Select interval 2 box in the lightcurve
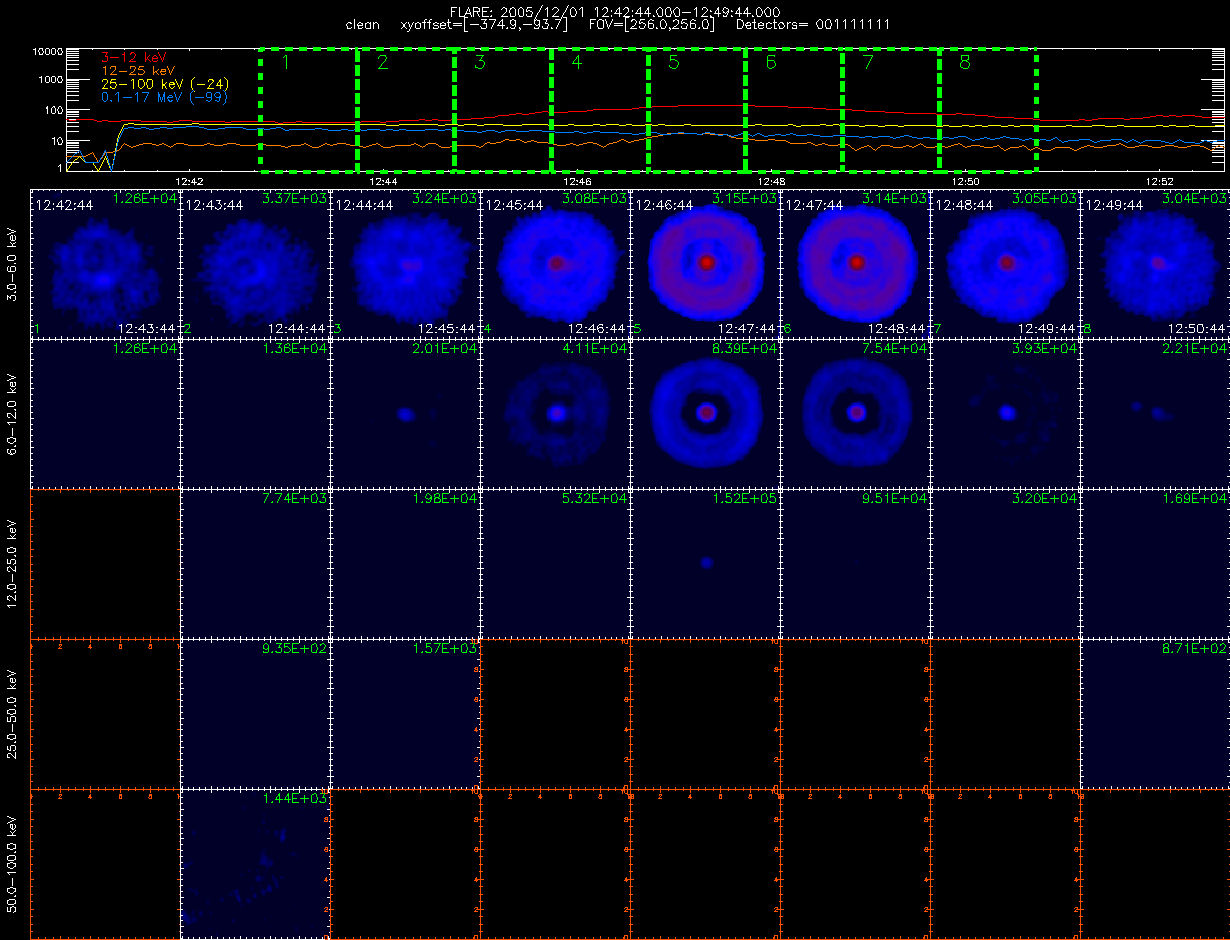The width and height of the screenshot is (1230, 940). [406, 110]
